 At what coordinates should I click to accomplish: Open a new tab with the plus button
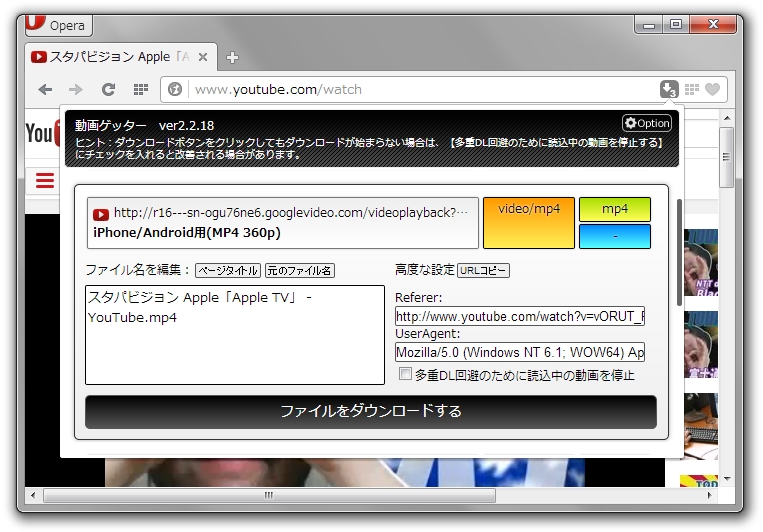coord(232,57)
